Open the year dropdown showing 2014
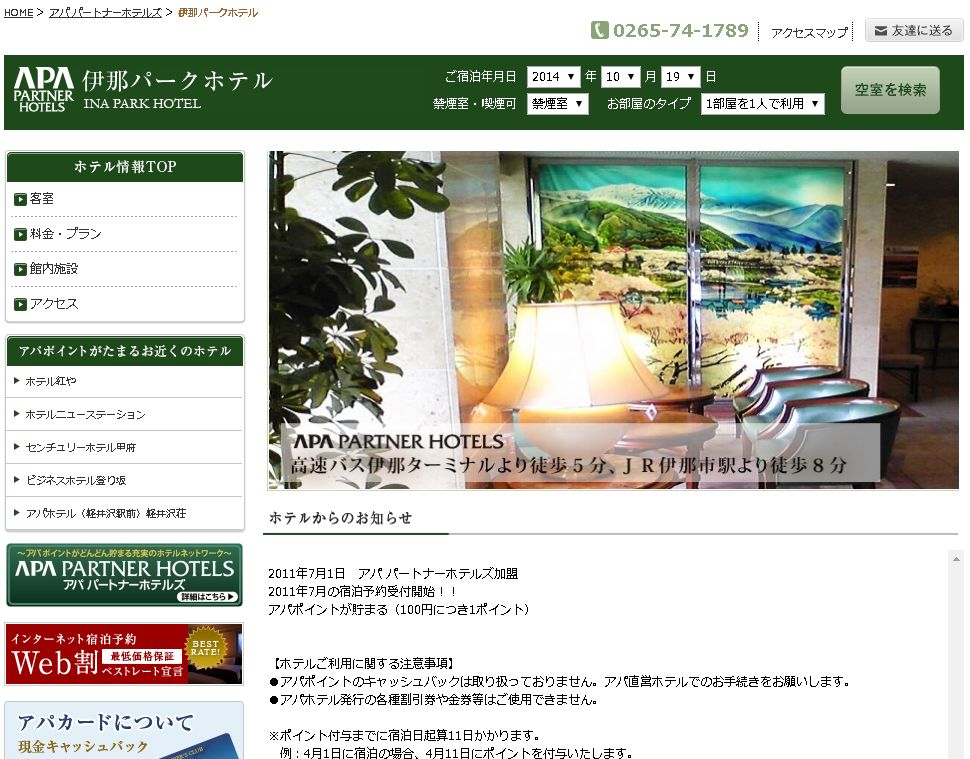This screenshot has height=759, width=970. coord(553,77)
